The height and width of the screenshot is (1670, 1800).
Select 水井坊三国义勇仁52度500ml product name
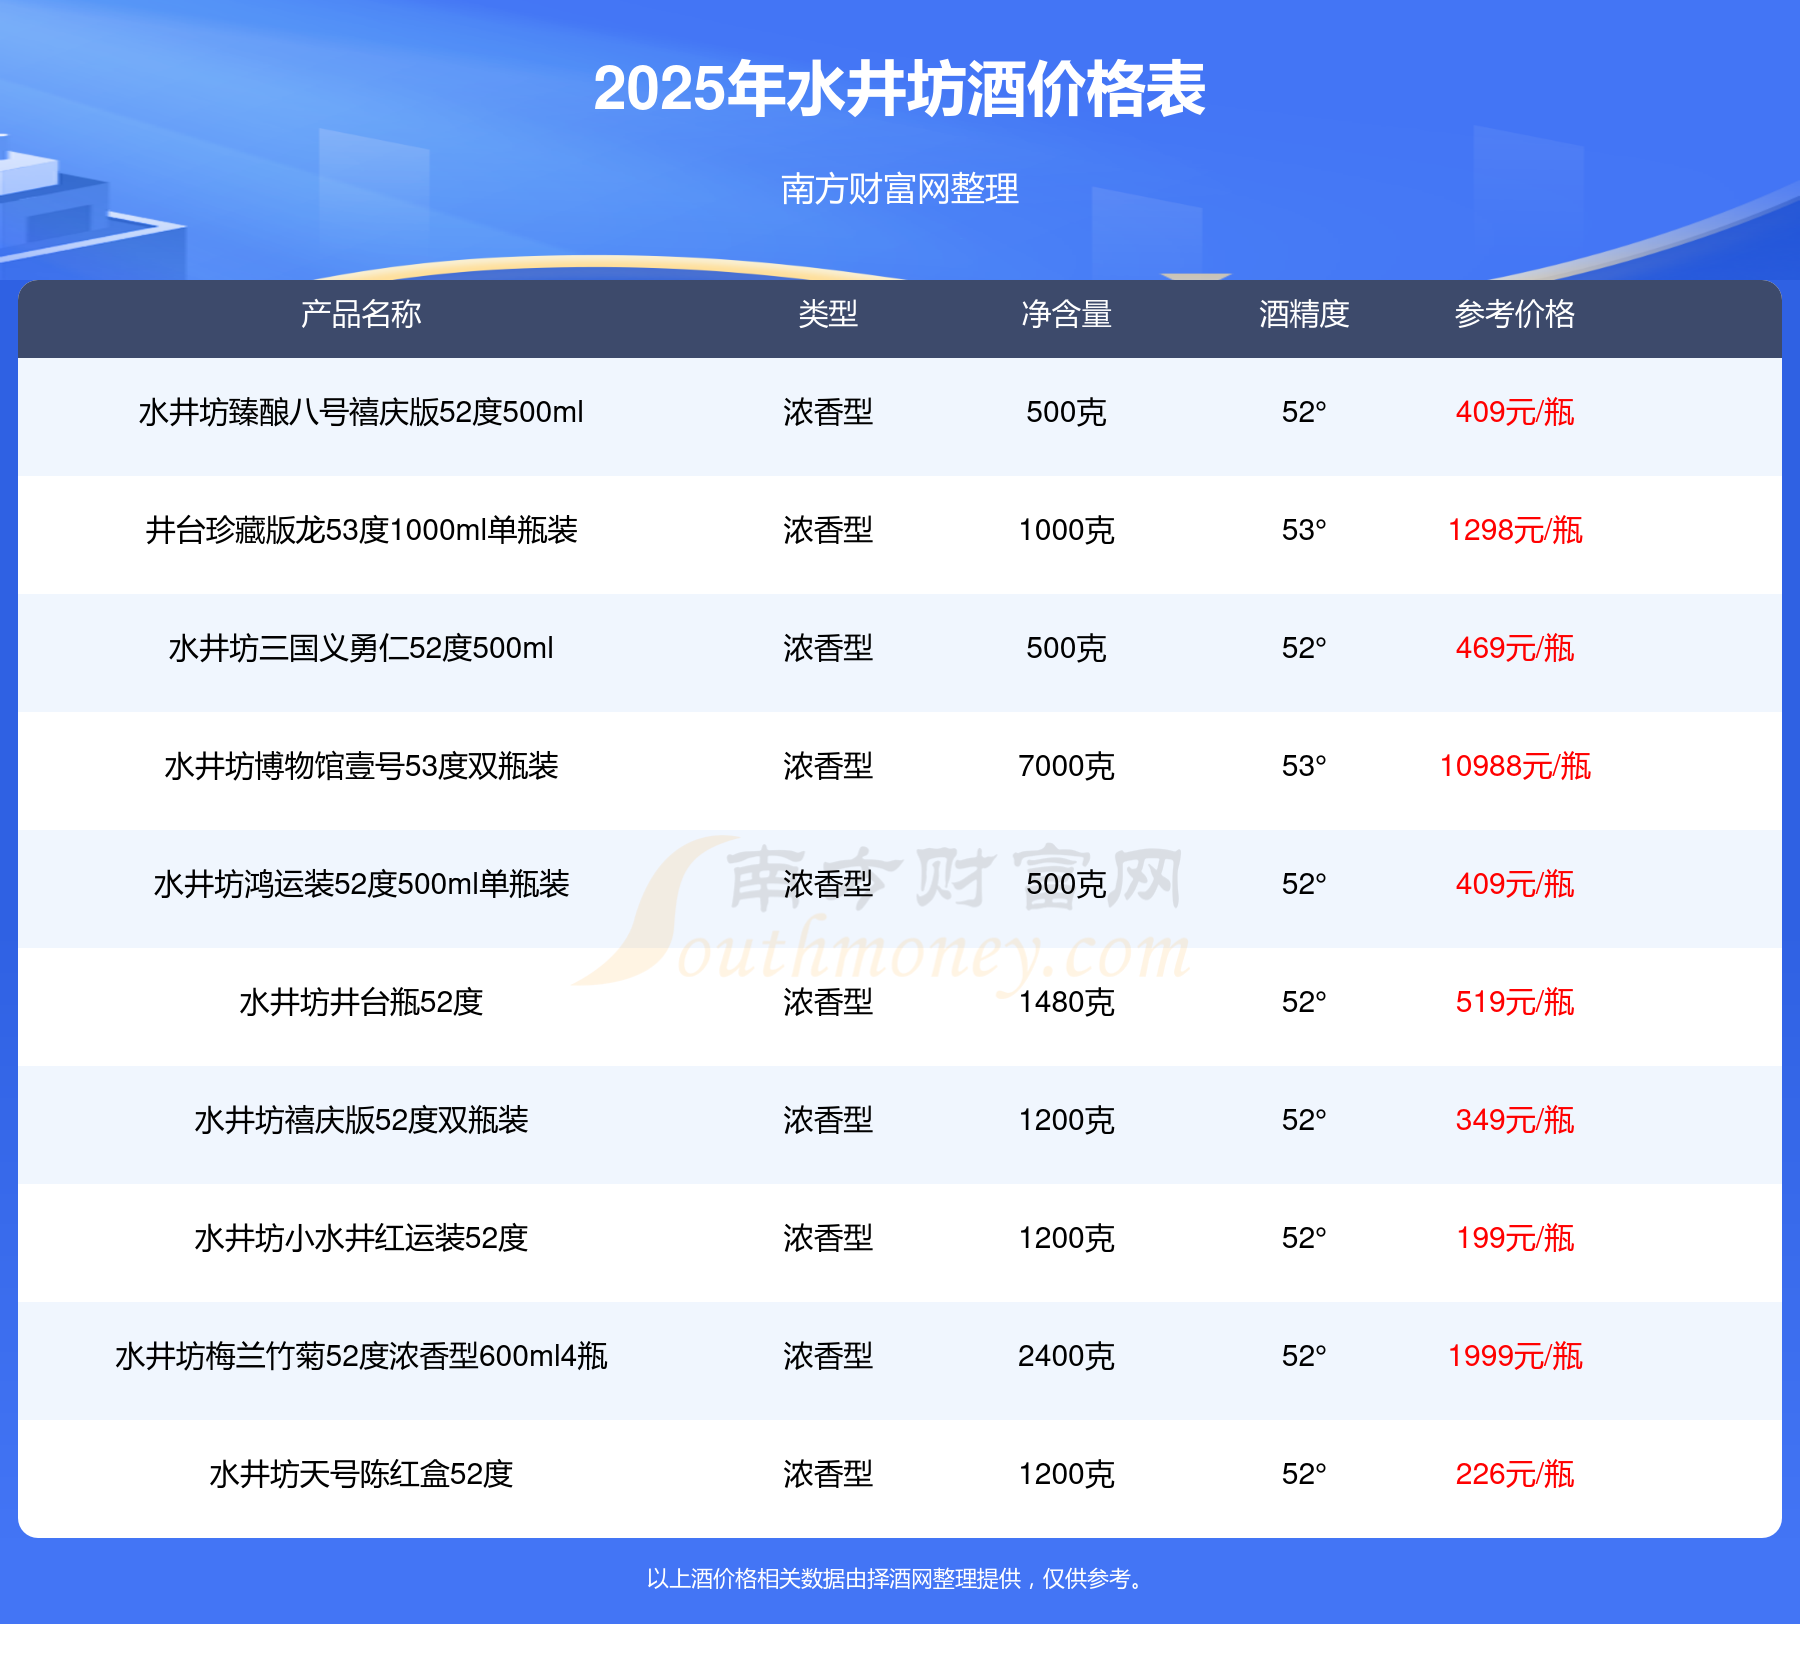point(361,648)
